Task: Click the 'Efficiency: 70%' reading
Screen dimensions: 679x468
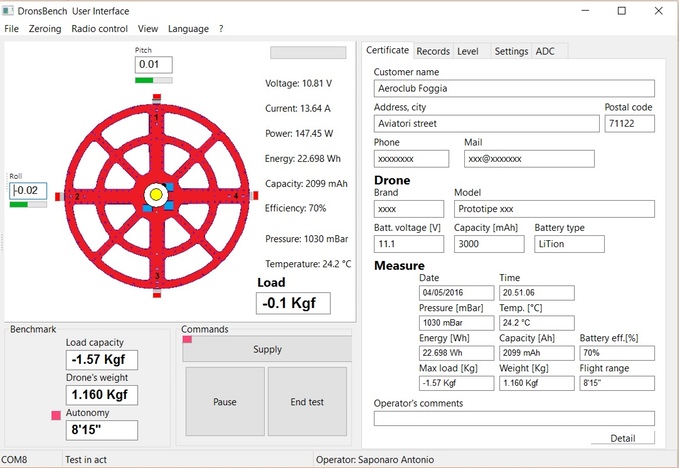Action: [295, 208]
